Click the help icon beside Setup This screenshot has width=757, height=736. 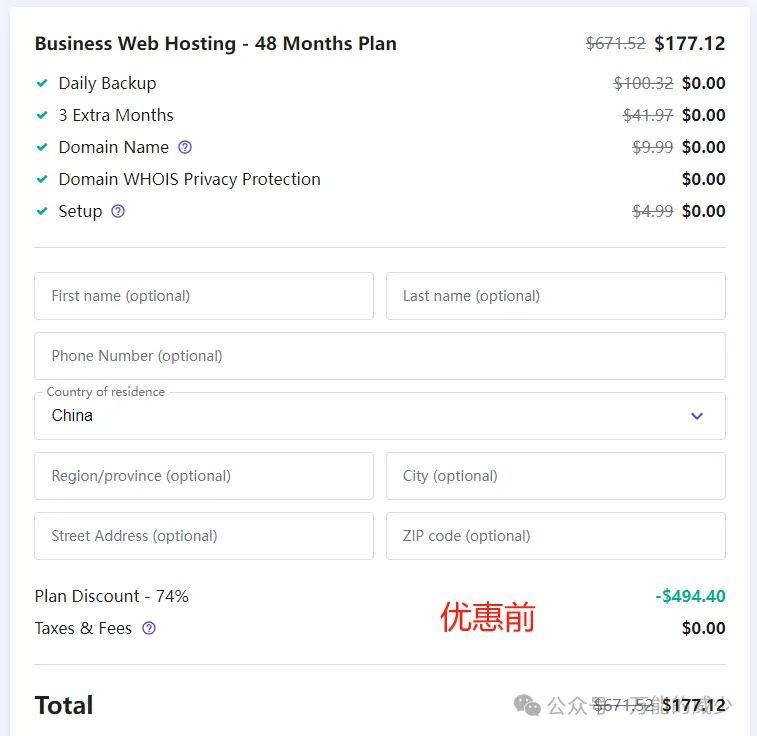pyautogui.click(x=118, y=211)
